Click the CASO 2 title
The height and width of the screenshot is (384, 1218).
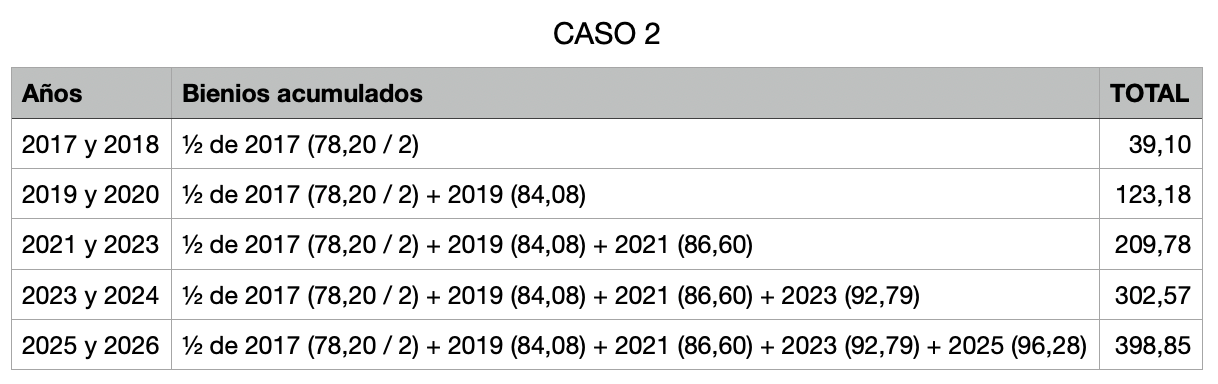point(607,36)
